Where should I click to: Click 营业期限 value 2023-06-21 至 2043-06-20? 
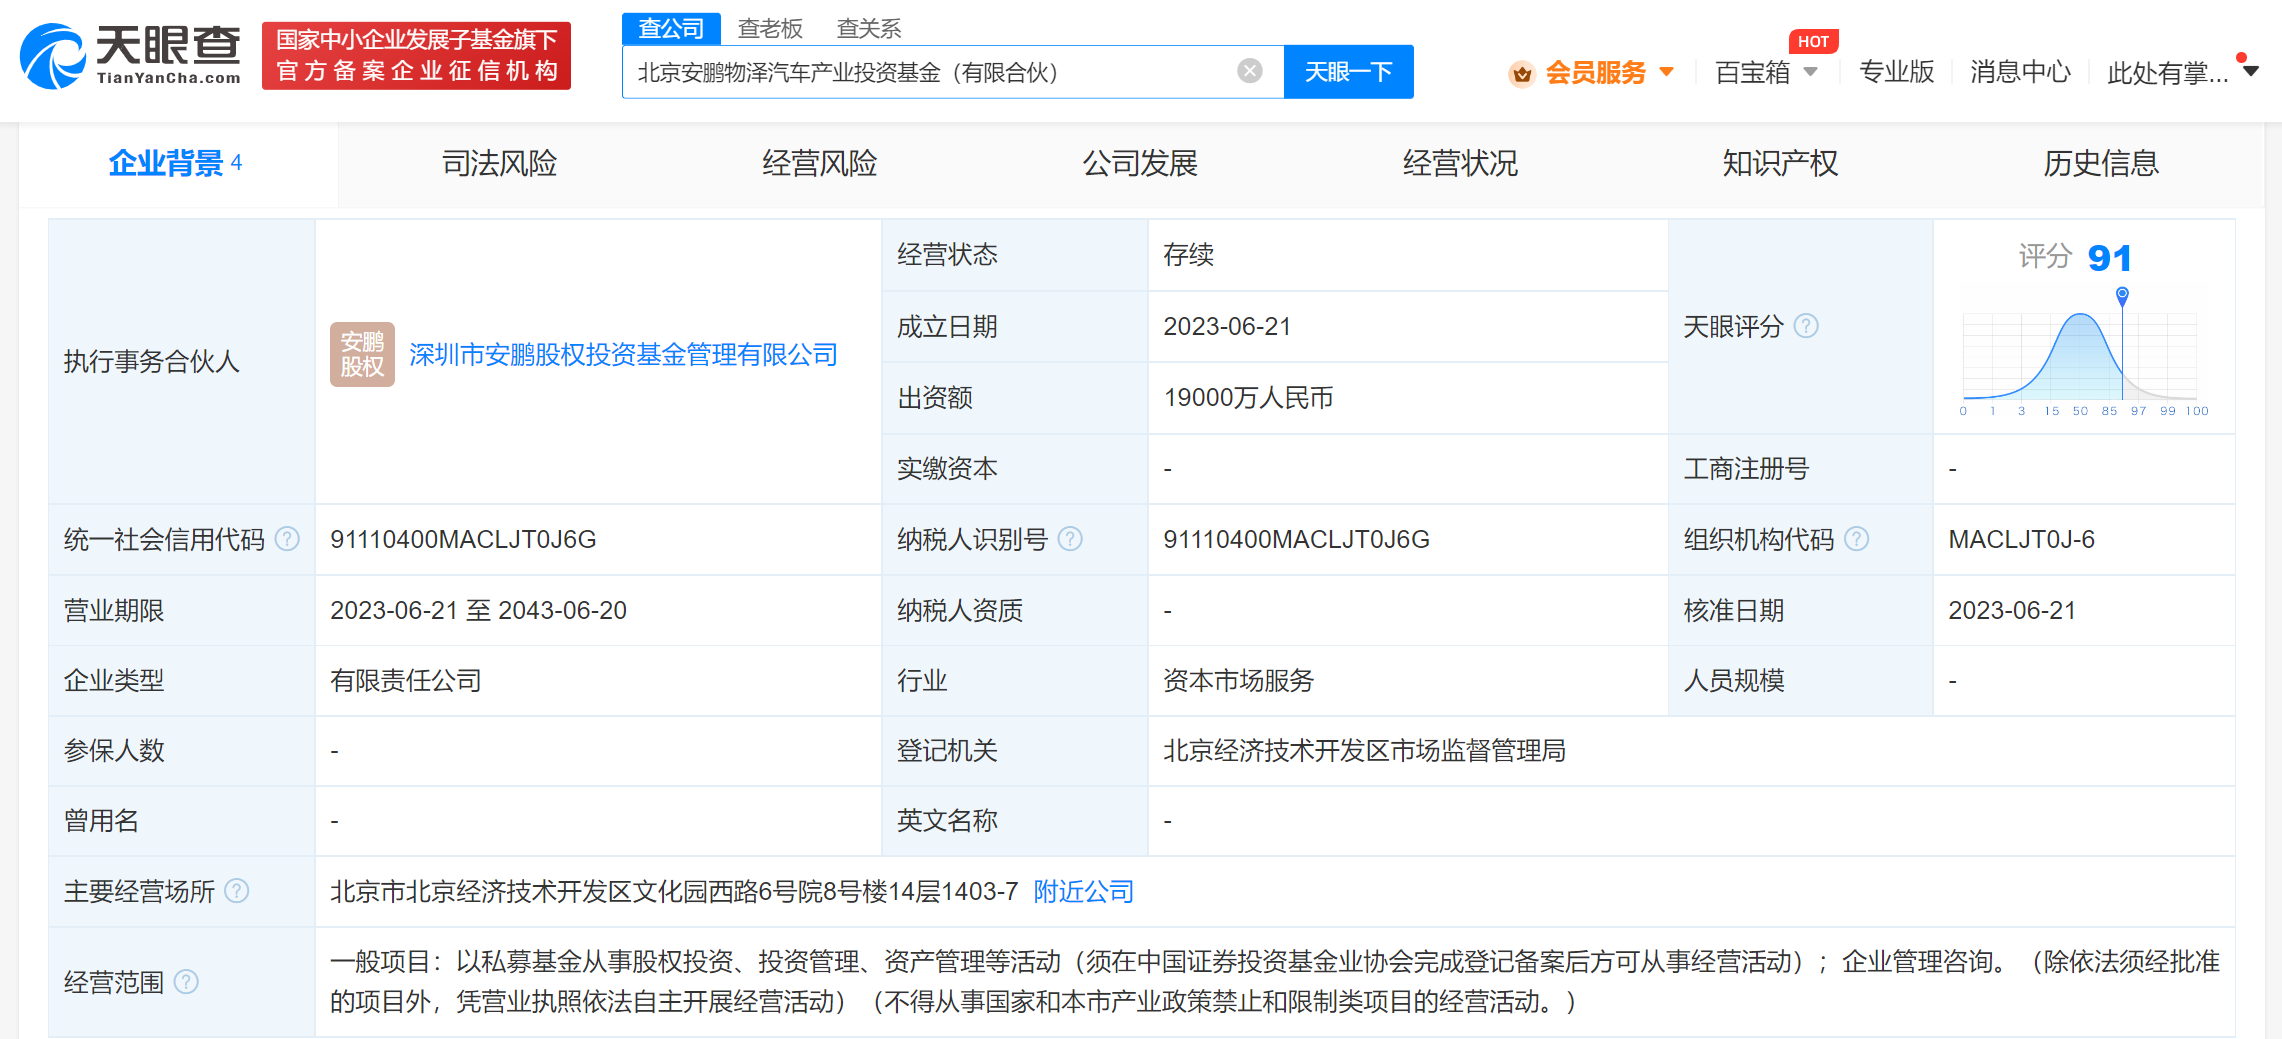[x=478, y=610]
